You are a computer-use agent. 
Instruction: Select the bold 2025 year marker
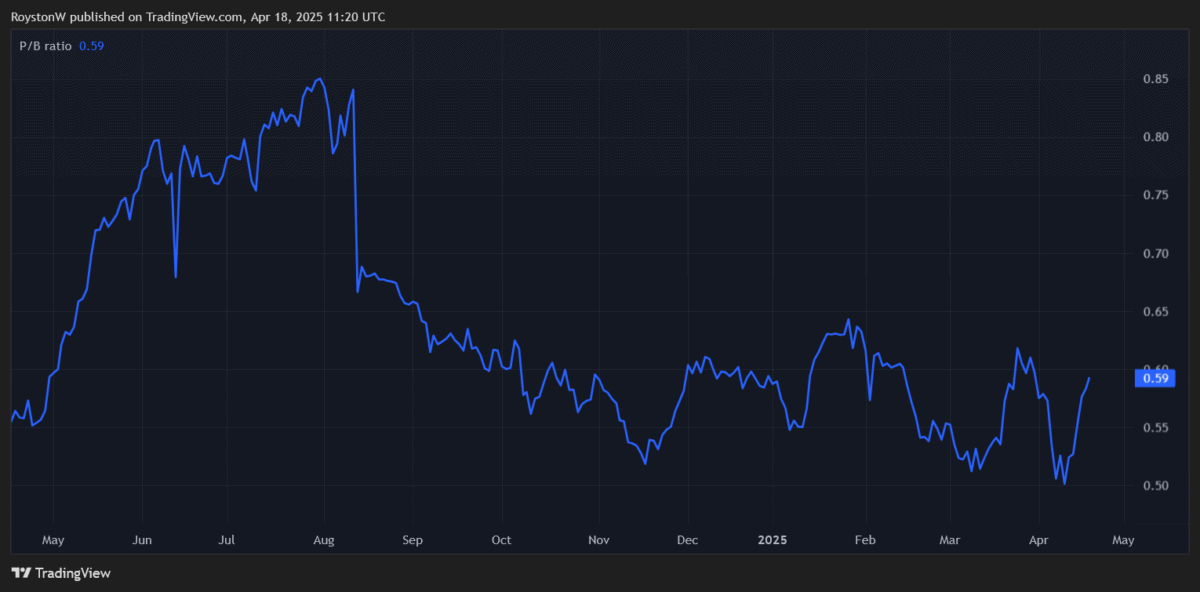pos(771,540)
